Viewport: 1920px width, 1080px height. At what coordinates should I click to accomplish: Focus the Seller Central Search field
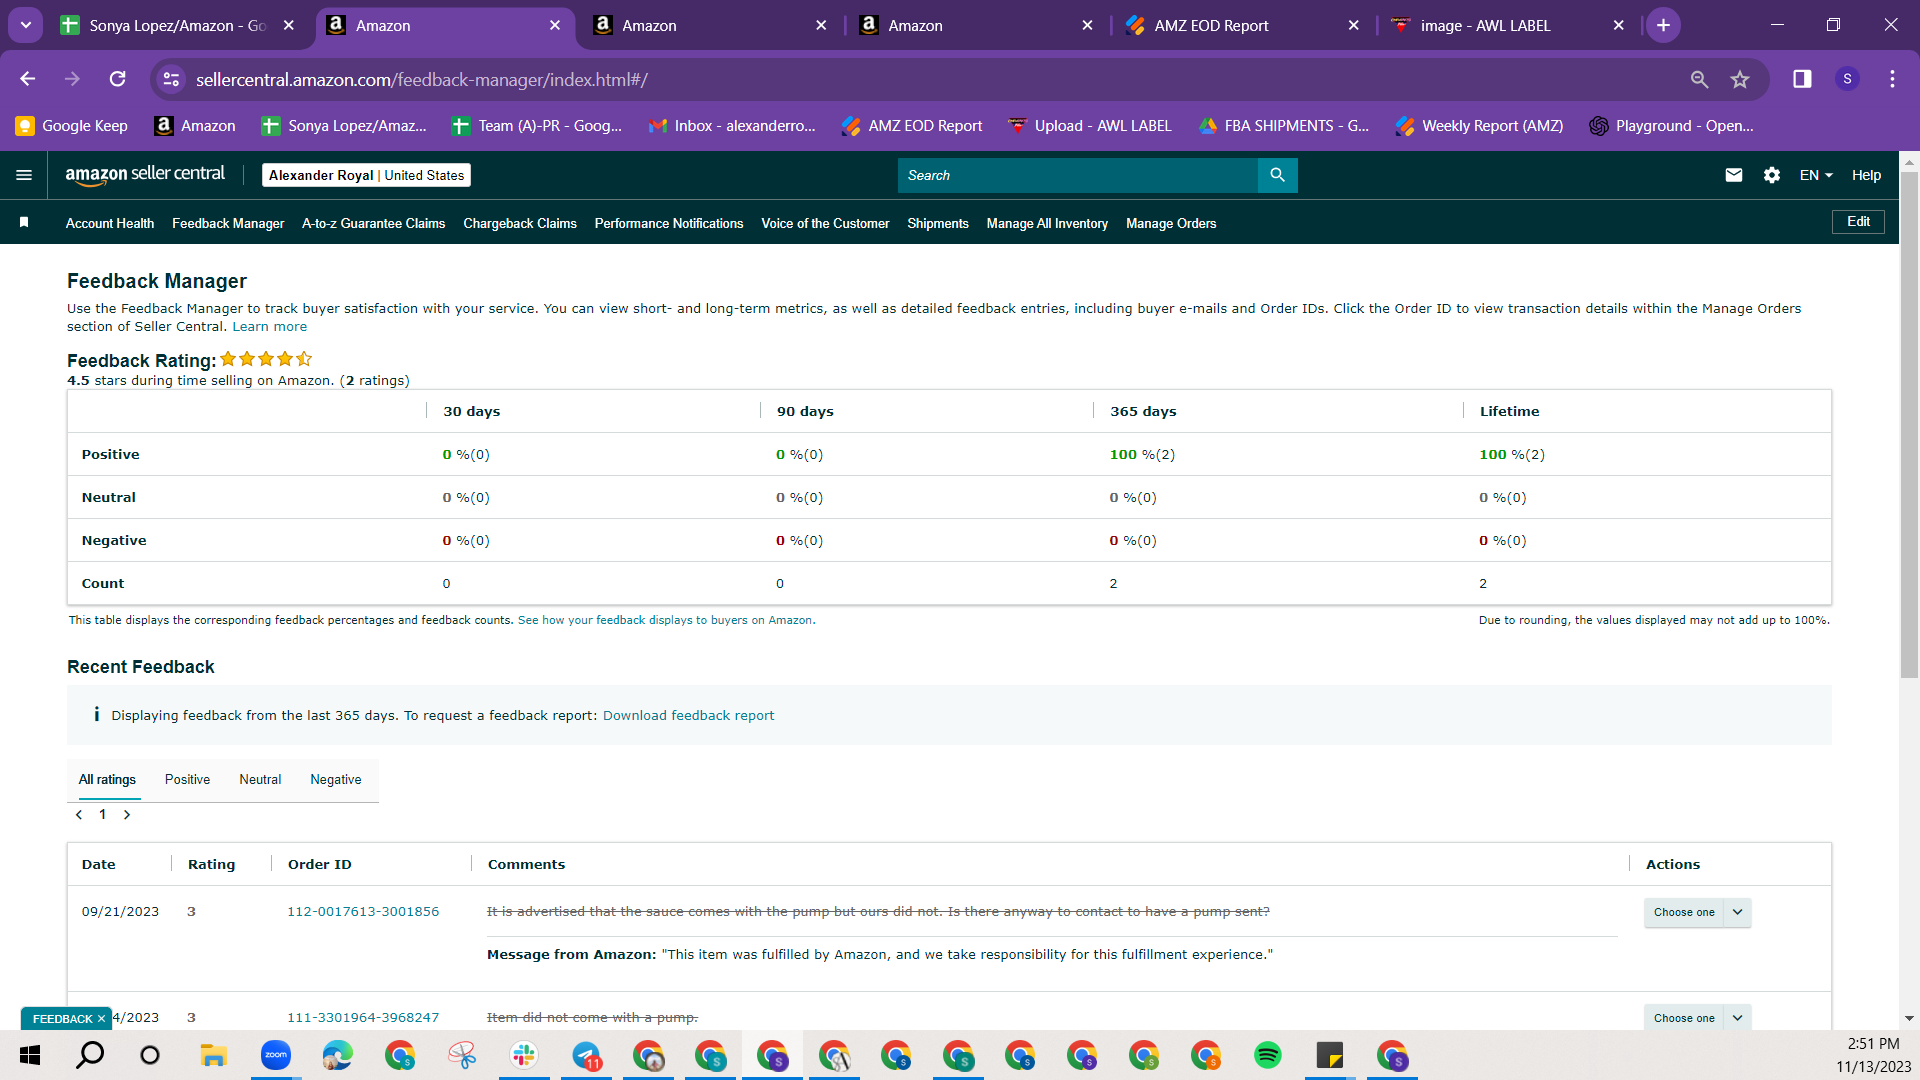click(1078, 175)
